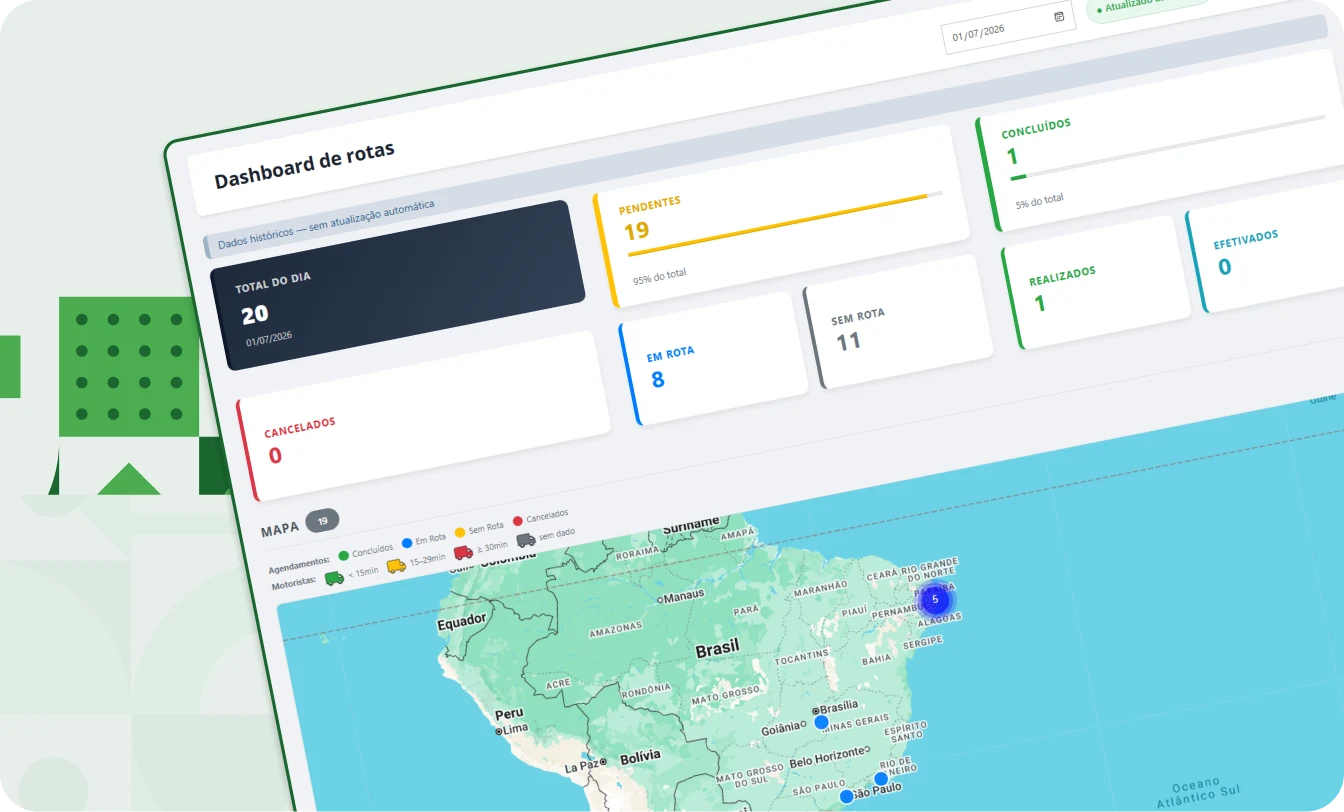Click the gray 19 badge beside MAPA
Image resolution: width=1344 pixels, height=812 pixels.
click(322, 521)
